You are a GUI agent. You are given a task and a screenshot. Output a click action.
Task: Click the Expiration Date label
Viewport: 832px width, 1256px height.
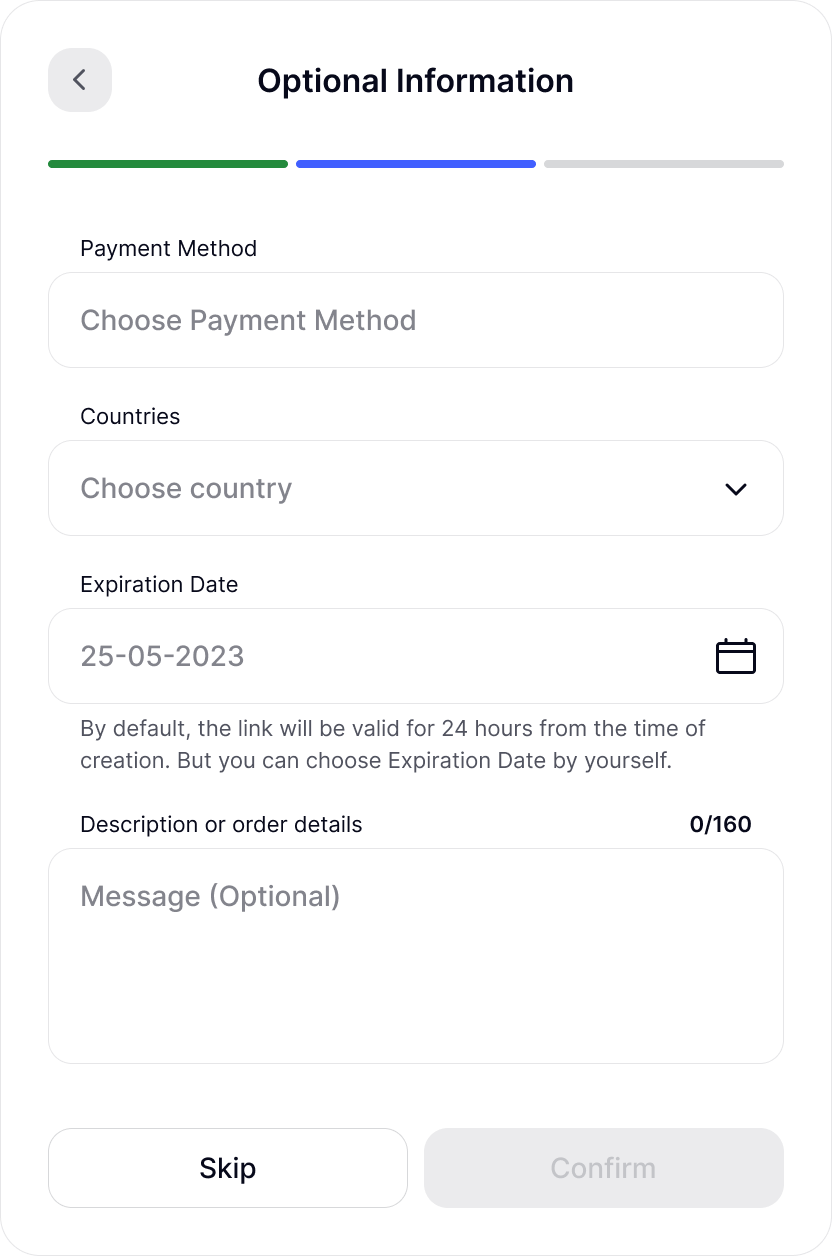pyautogui.click(x=159, y=584)
